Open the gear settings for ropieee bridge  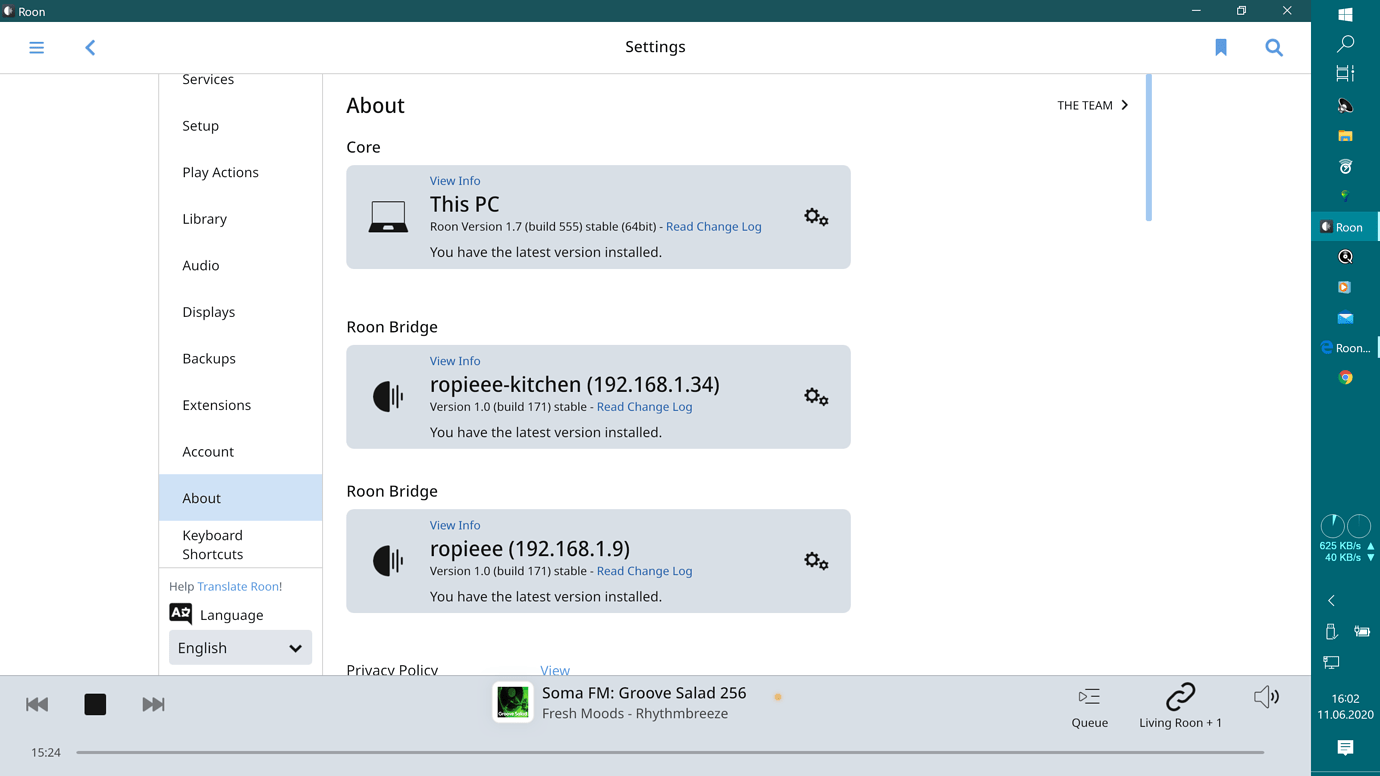coord(816,561)
